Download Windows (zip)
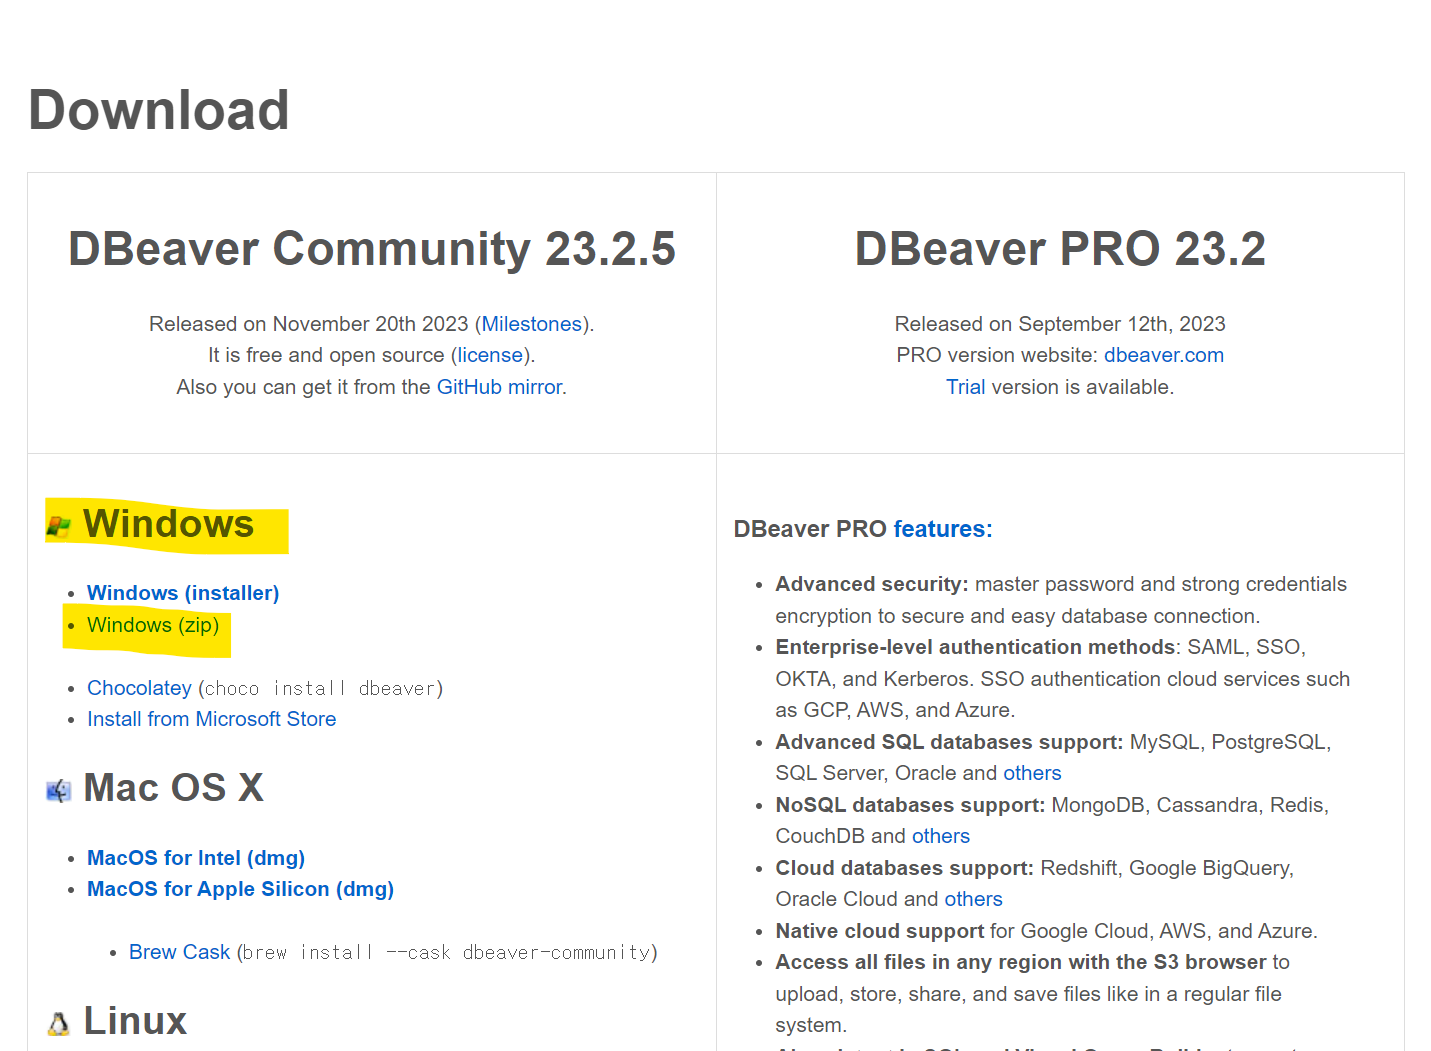Screen dimensions: 1431x1051 [x=153, y=625]
